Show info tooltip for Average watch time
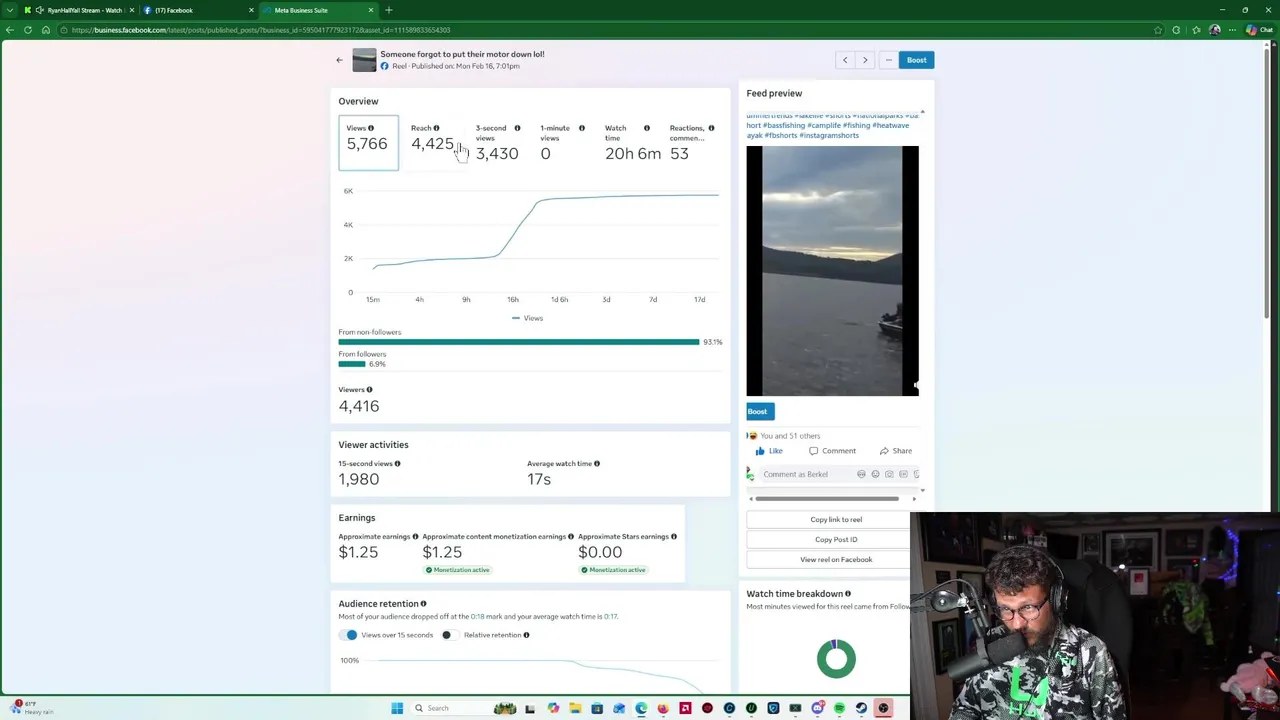This screenshot has width=1280, height=720. (x=597, y=464)
